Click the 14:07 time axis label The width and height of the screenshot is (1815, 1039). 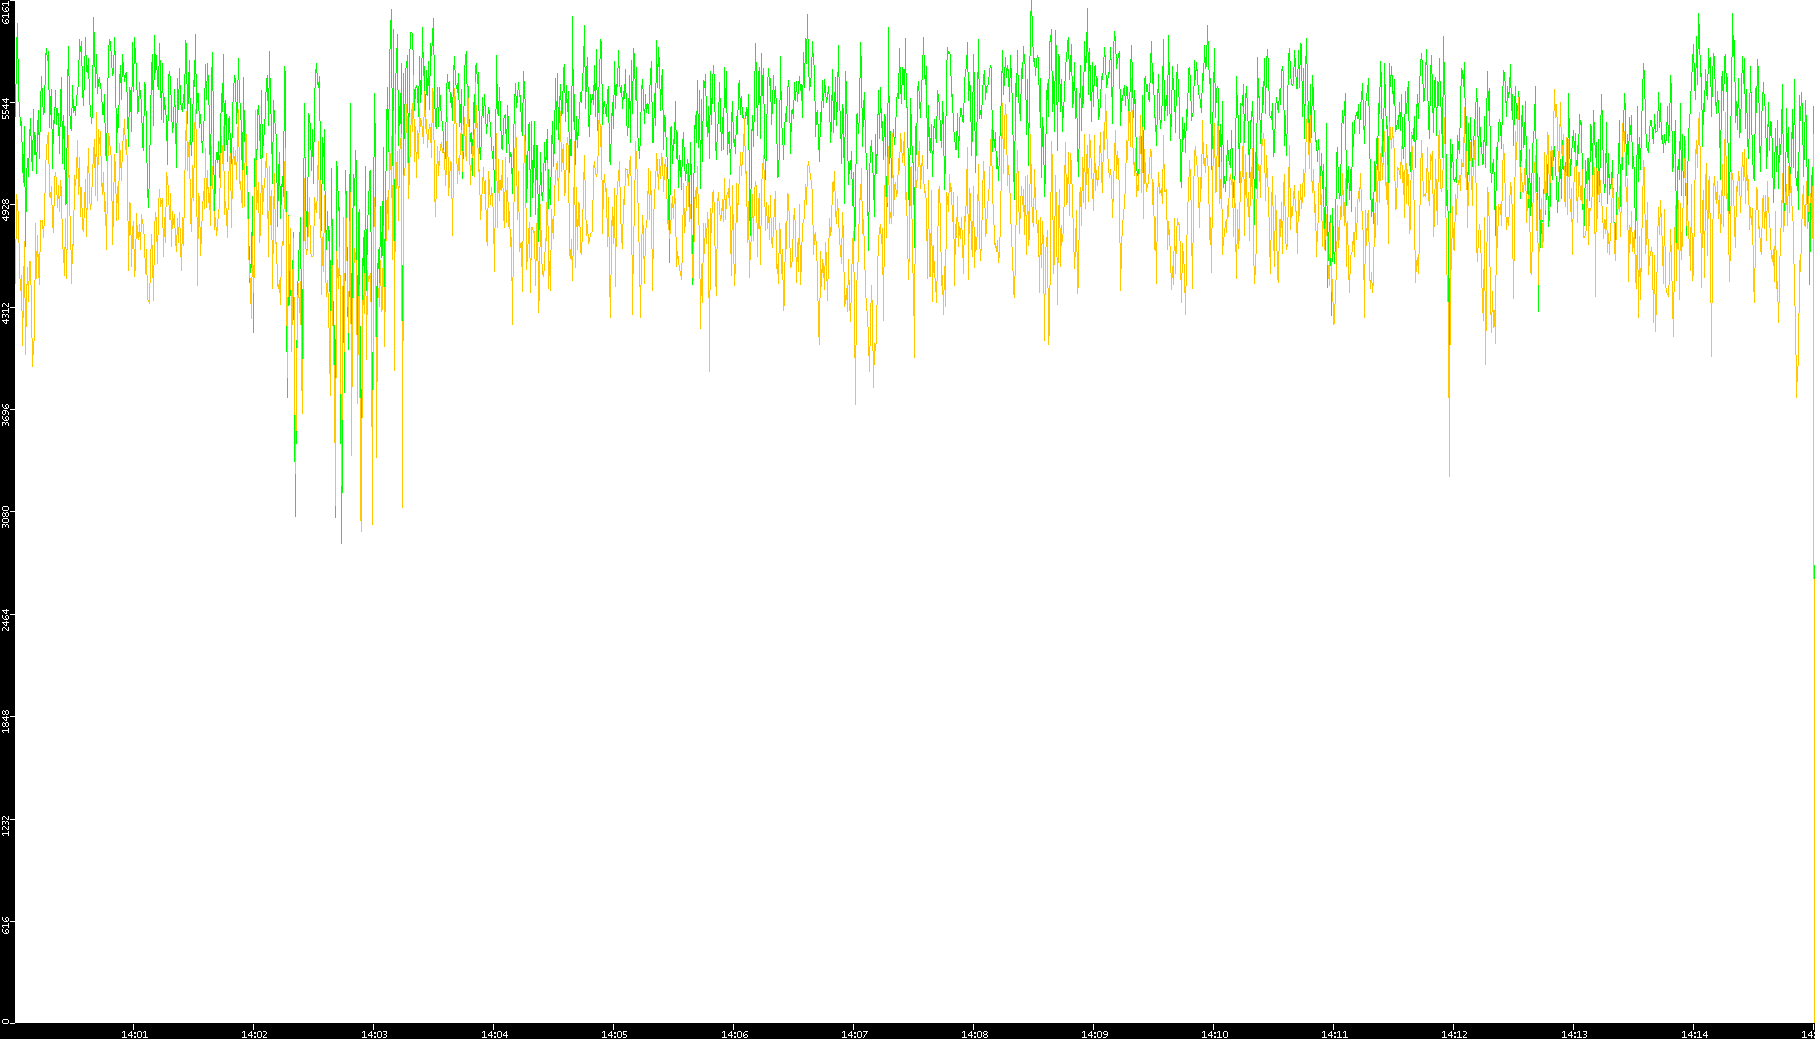pyautogui.click(x=854, y=1034)
